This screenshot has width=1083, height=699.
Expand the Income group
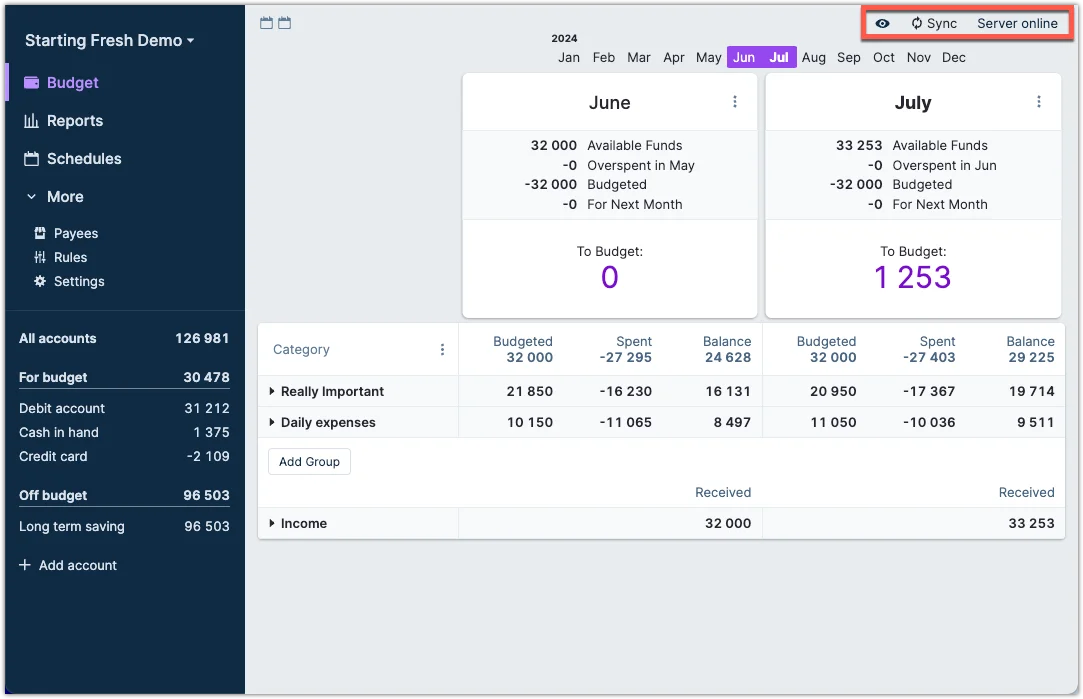(272, 523)
